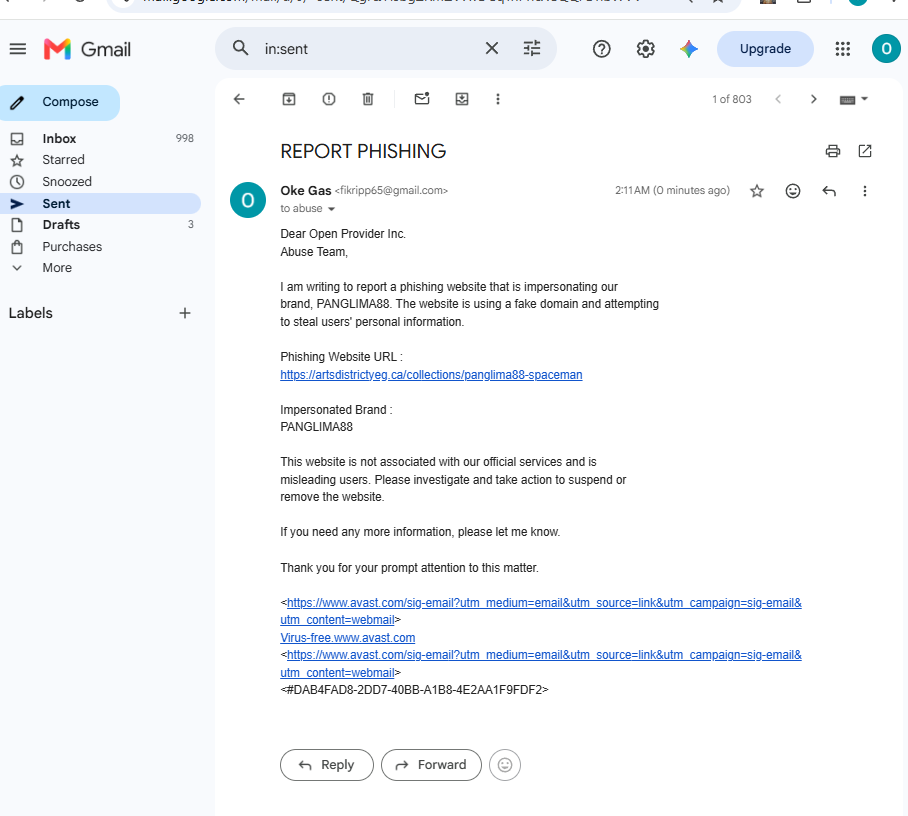Mark the email as unread
This screenshot has width=908, height=816.
tap(422, 98)
